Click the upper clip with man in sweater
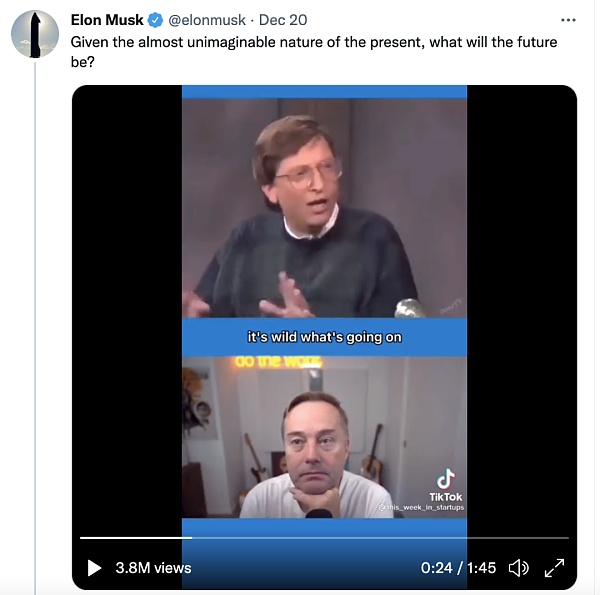The width and height of the screenshot is (600, 595). pos(324,209)
